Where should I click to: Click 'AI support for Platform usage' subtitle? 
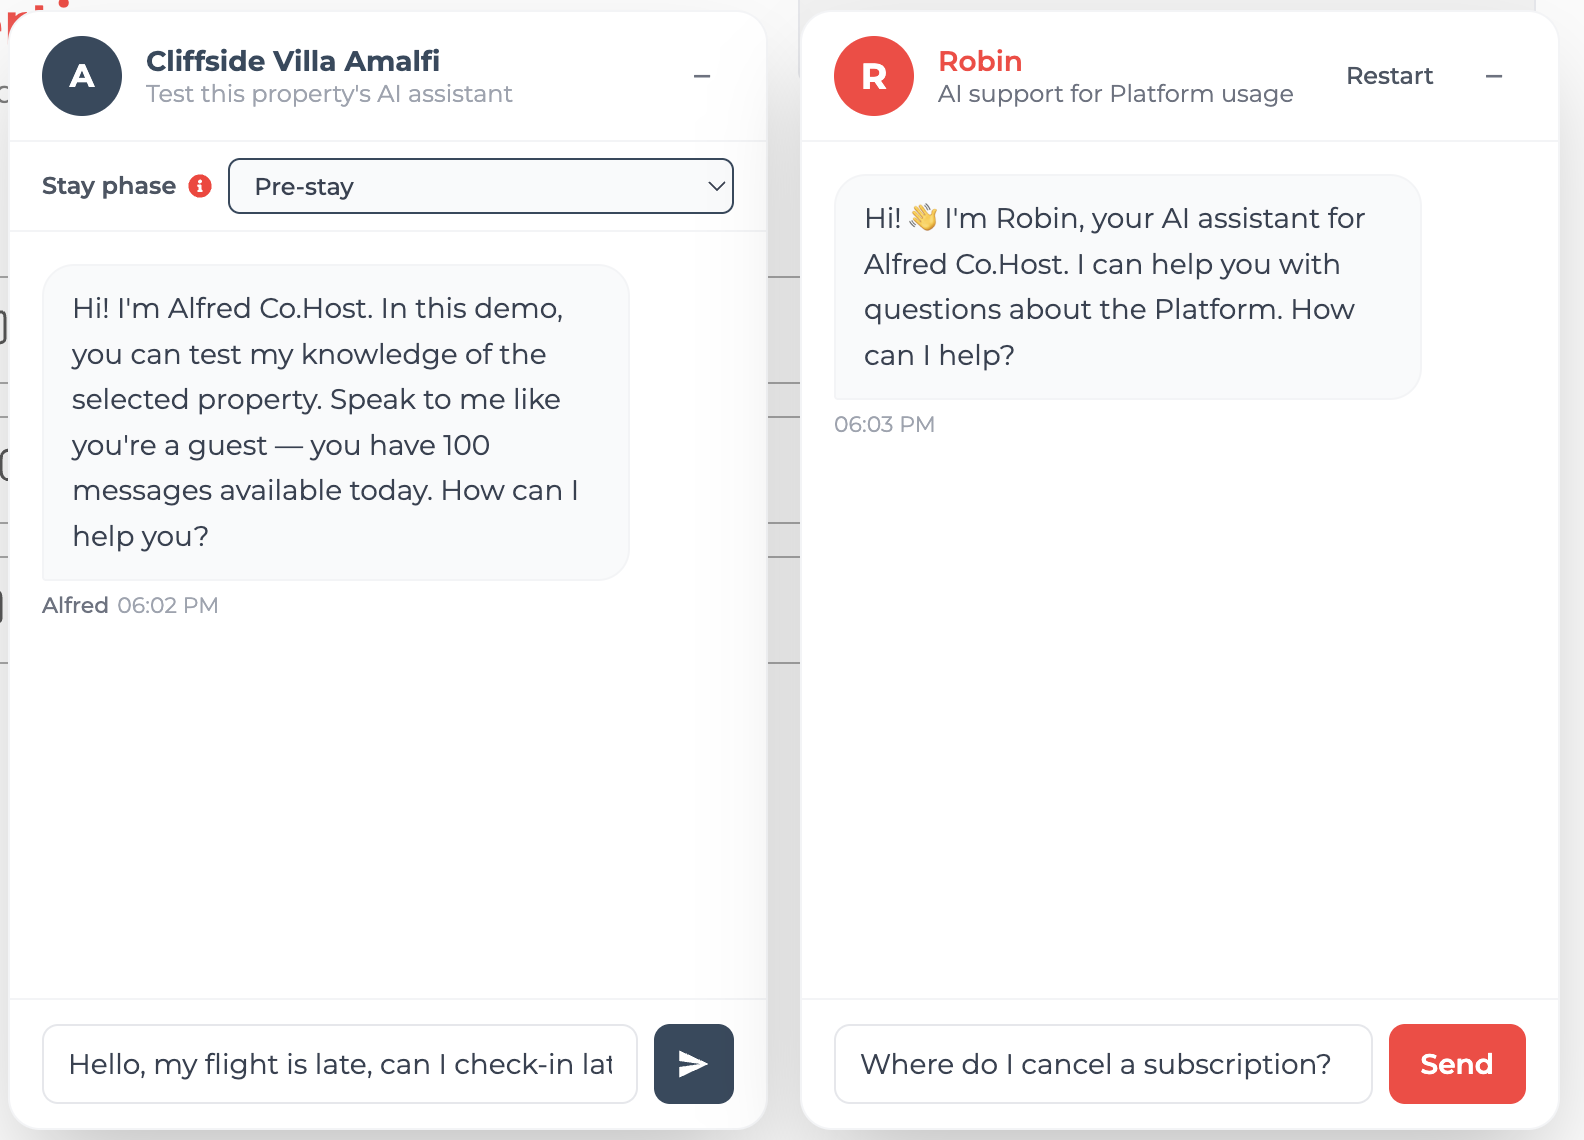[1116, 94]
